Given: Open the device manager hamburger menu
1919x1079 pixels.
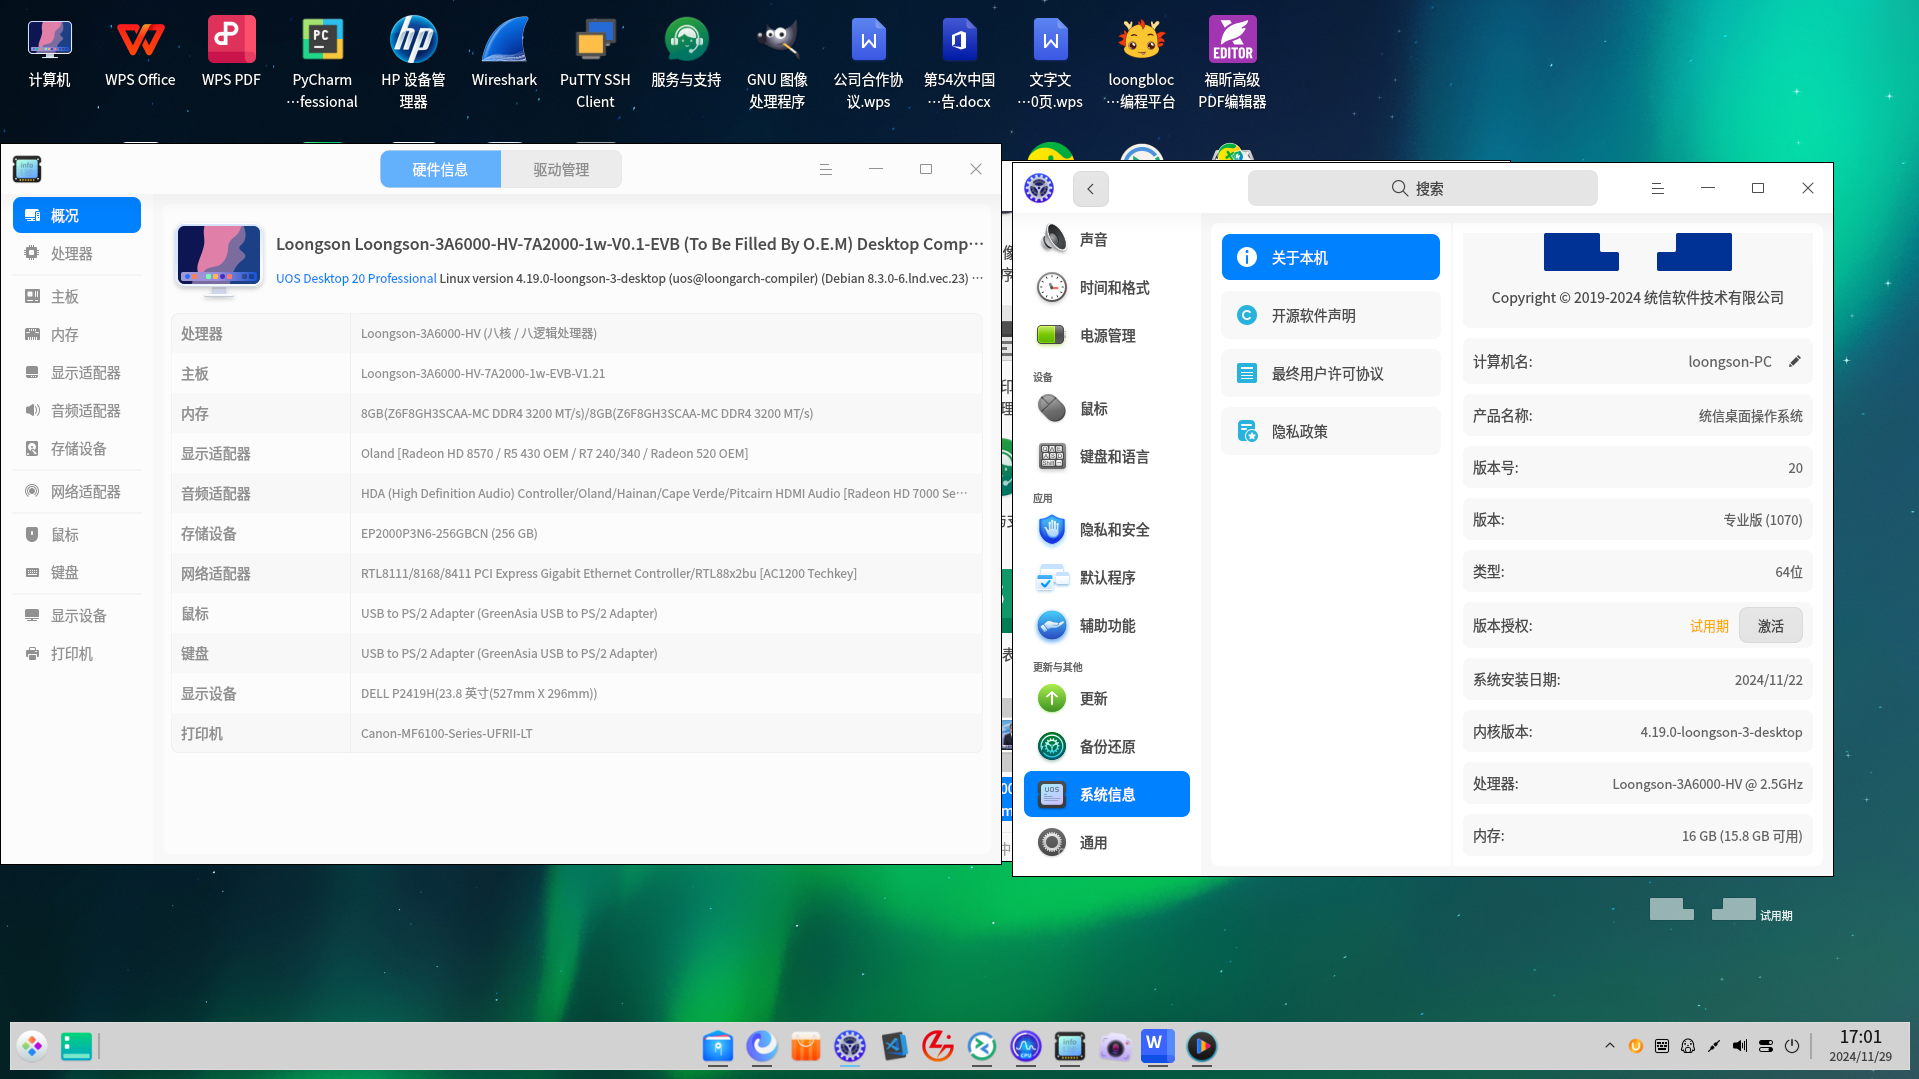Looking at the screenshot, I should tap(826, 169).
